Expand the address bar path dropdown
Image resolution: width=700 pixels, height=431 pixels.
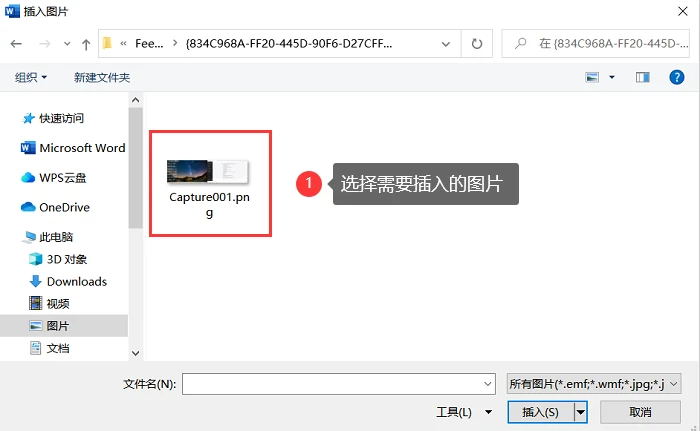(446, 44)
